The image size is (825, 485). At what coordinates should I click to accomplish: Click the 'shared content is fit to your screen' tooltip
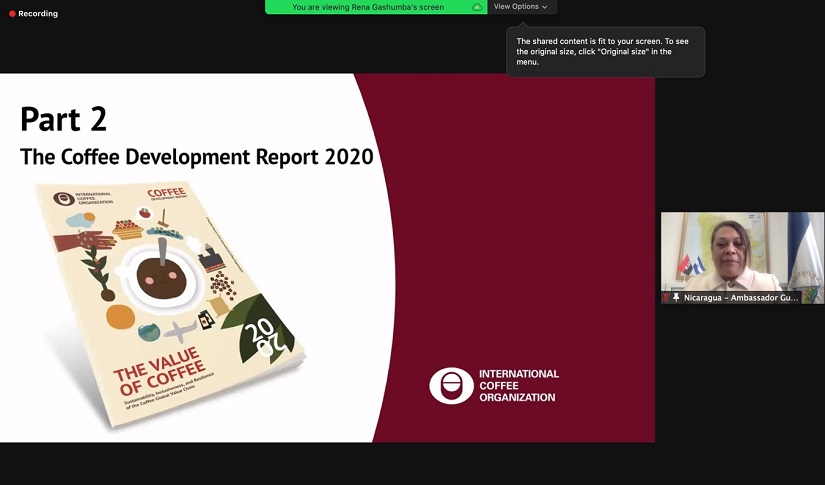click(605, 52)
